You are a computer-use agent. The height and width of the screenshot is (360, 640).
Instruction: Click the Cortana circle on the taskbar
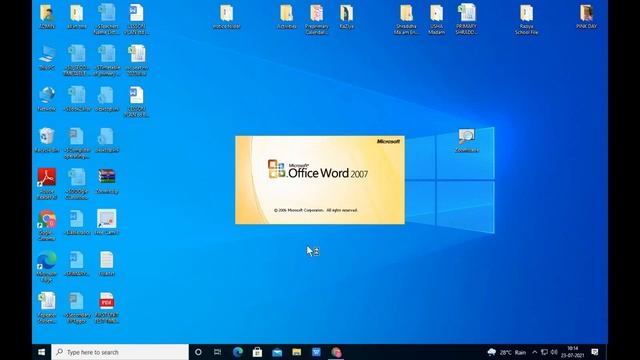coord(198,352)
